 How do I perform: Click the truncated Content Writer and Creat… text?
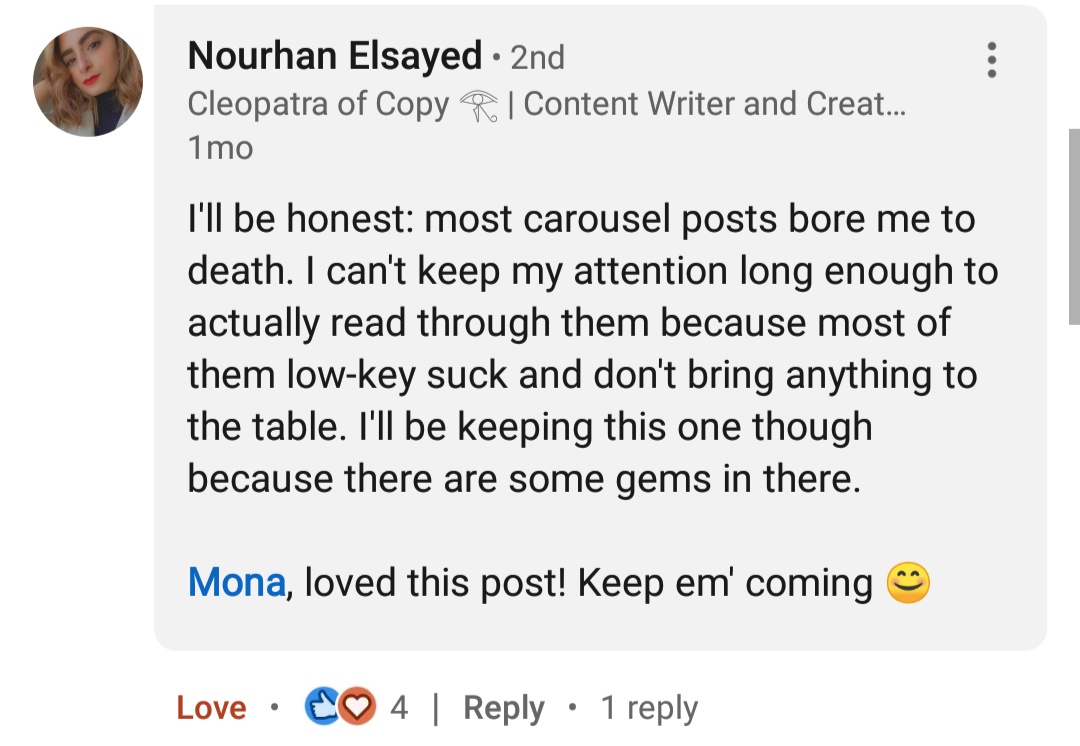pos(714,104)
